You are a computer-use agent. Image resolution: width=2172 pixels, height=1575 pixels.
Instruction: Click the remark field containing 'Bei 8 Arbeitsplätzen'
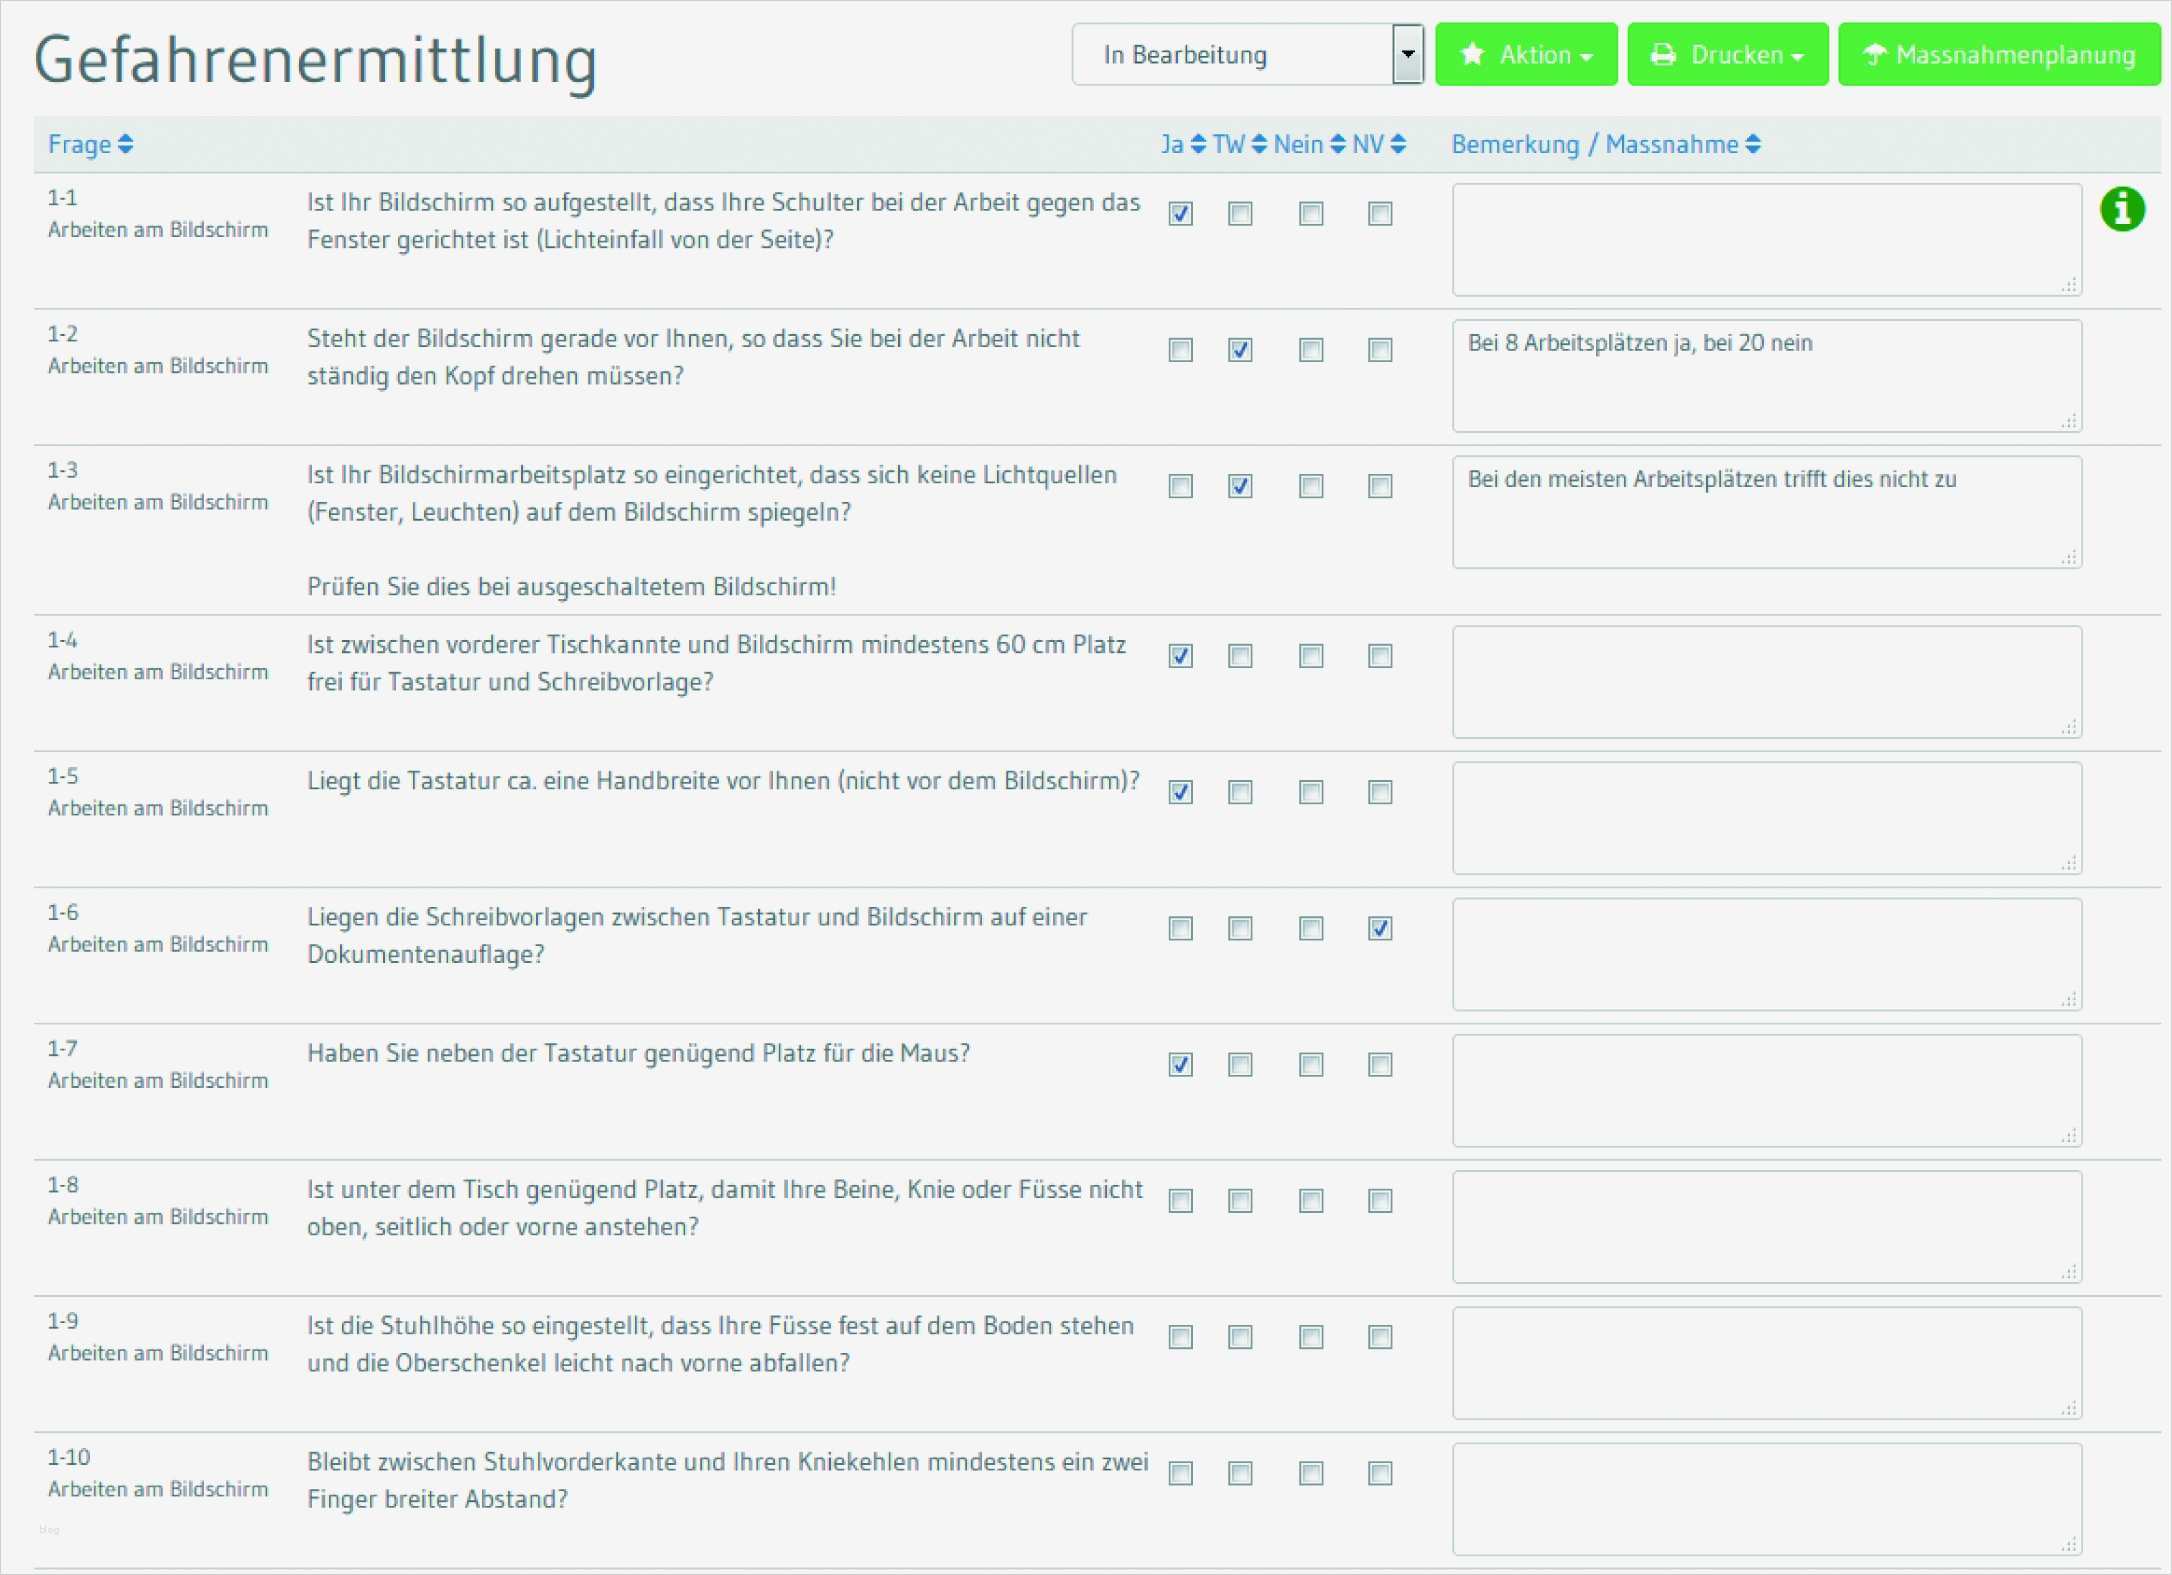[x=1766, y=376]
